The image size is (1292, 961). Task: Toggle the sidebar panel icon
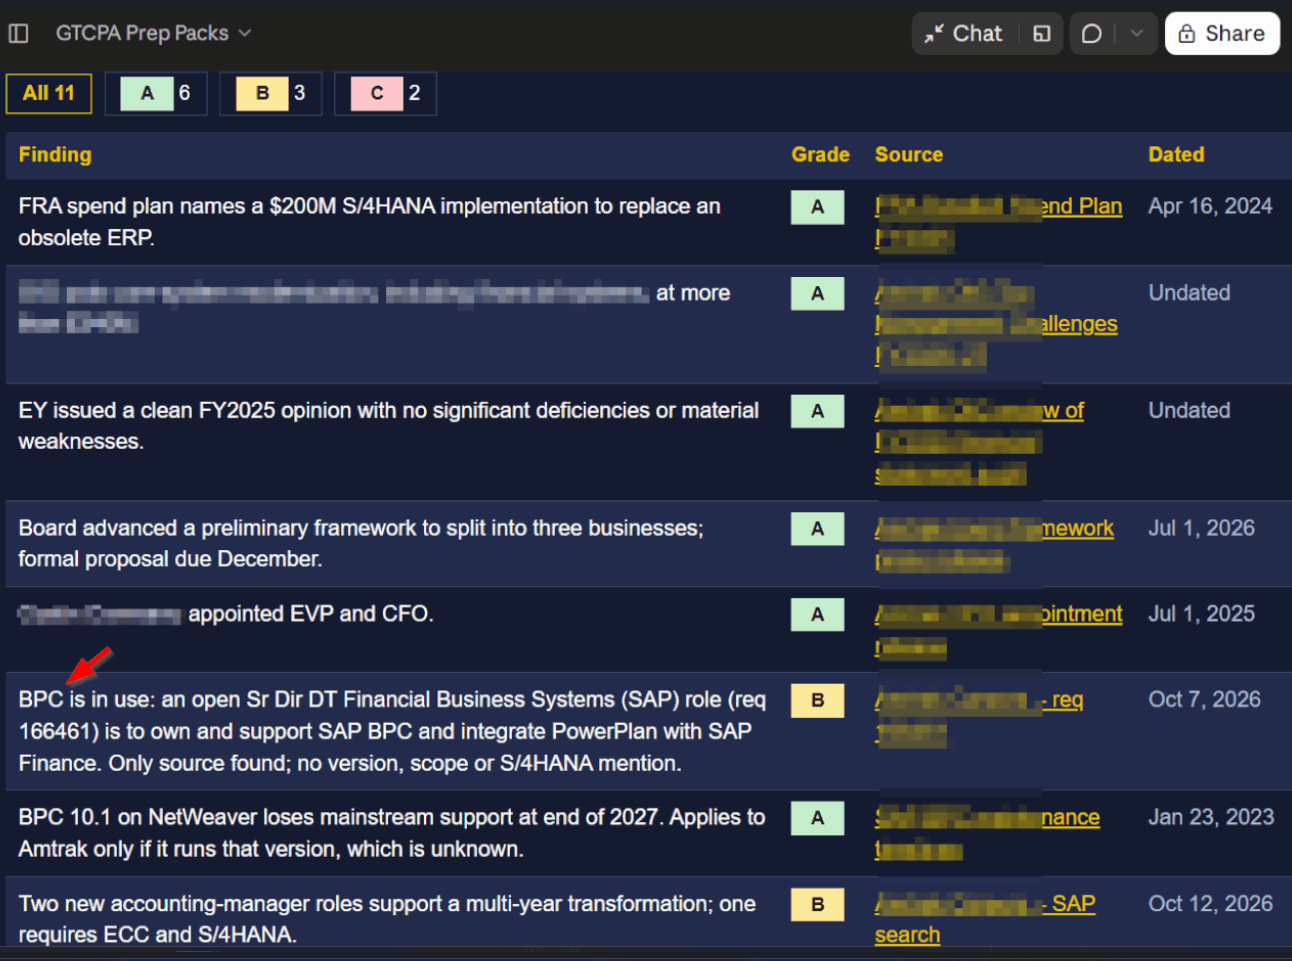click(18, 33)
